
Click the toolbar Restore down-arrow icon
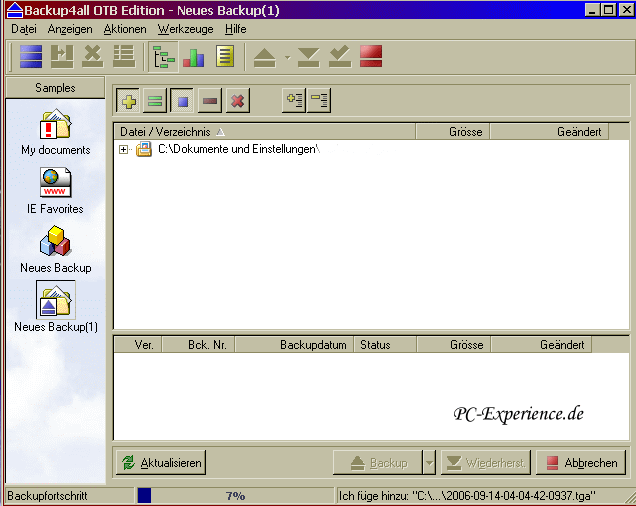308,57
